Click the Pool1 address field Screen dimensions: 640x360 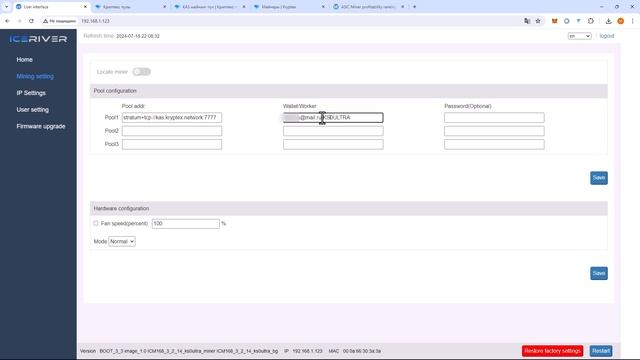point(172,118)
